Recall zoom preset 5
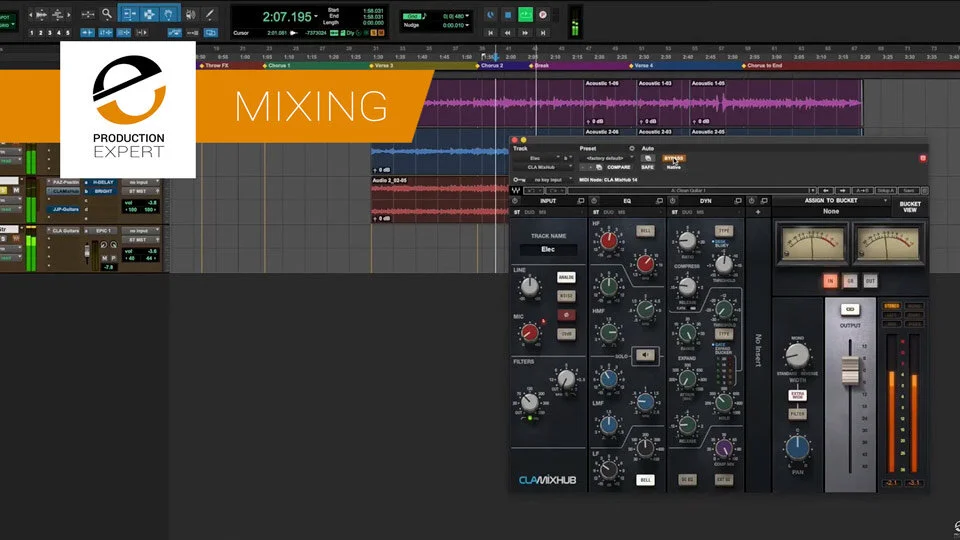This screenshot has width=960, height=540. [x=68, y=32]
